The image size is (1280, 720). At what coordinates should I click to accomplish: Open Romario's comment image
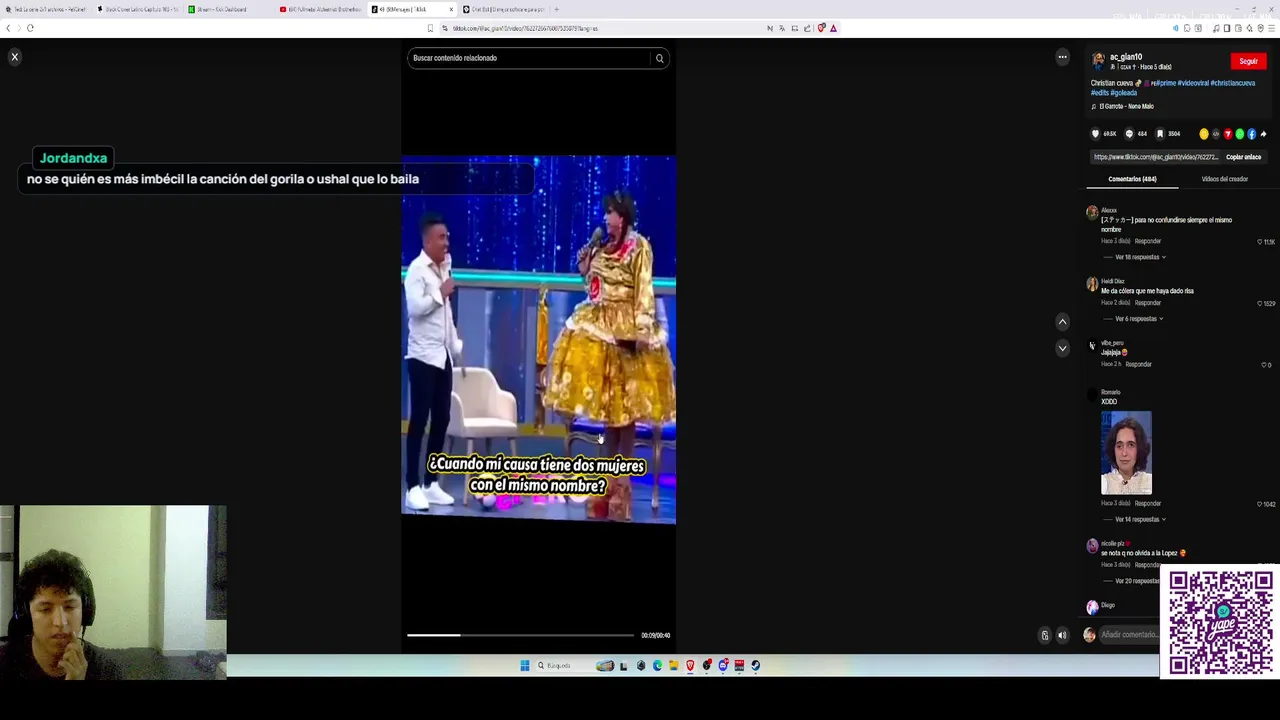pos(1126,453)
